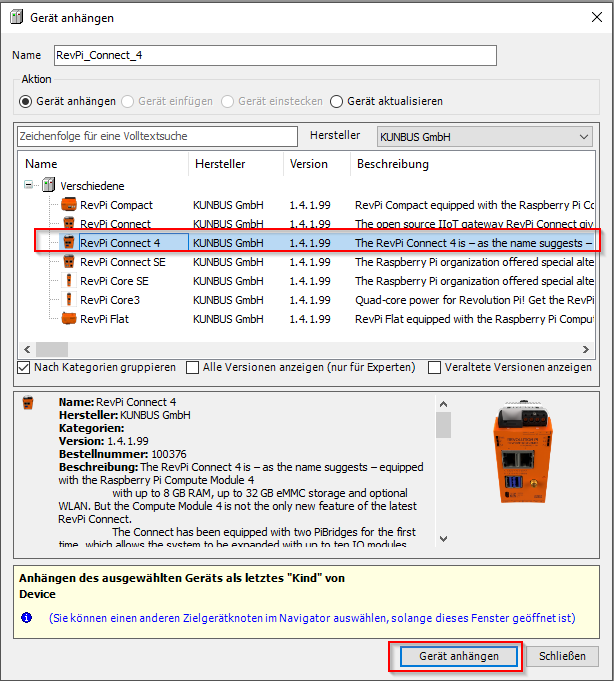Select the RevPi Connect 4 row name
The height and width of the screenshot is (681, 614).
120,243
